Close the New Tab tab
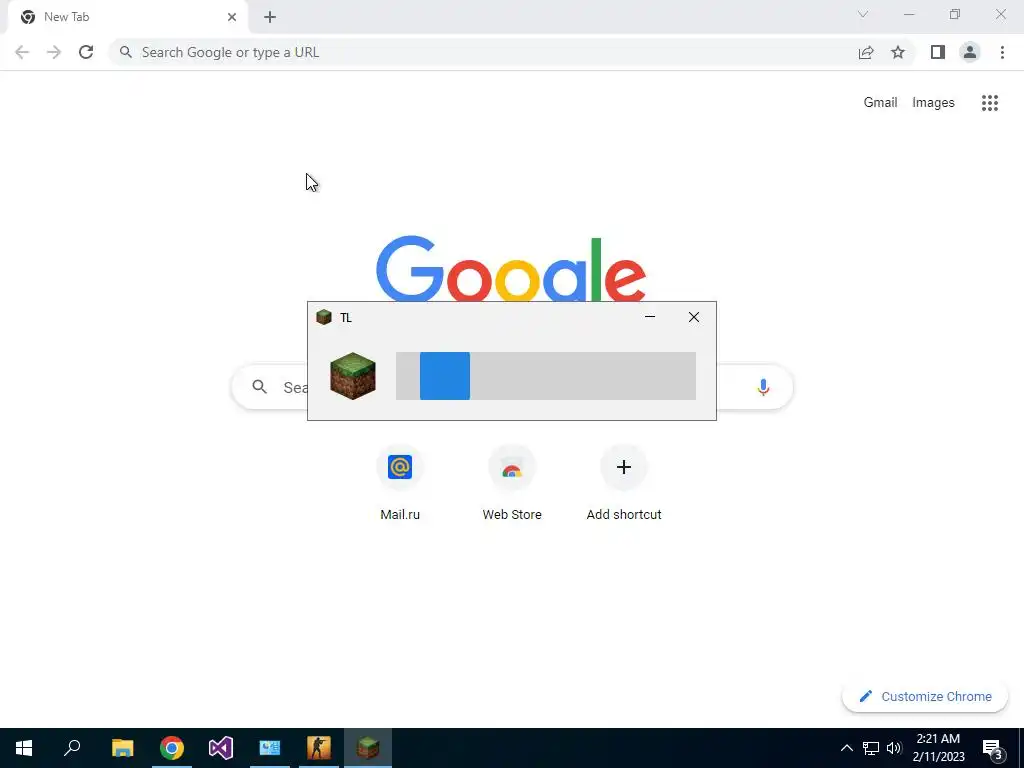The height and width of the screenshot is (768, 1024). tap(232, 17)
